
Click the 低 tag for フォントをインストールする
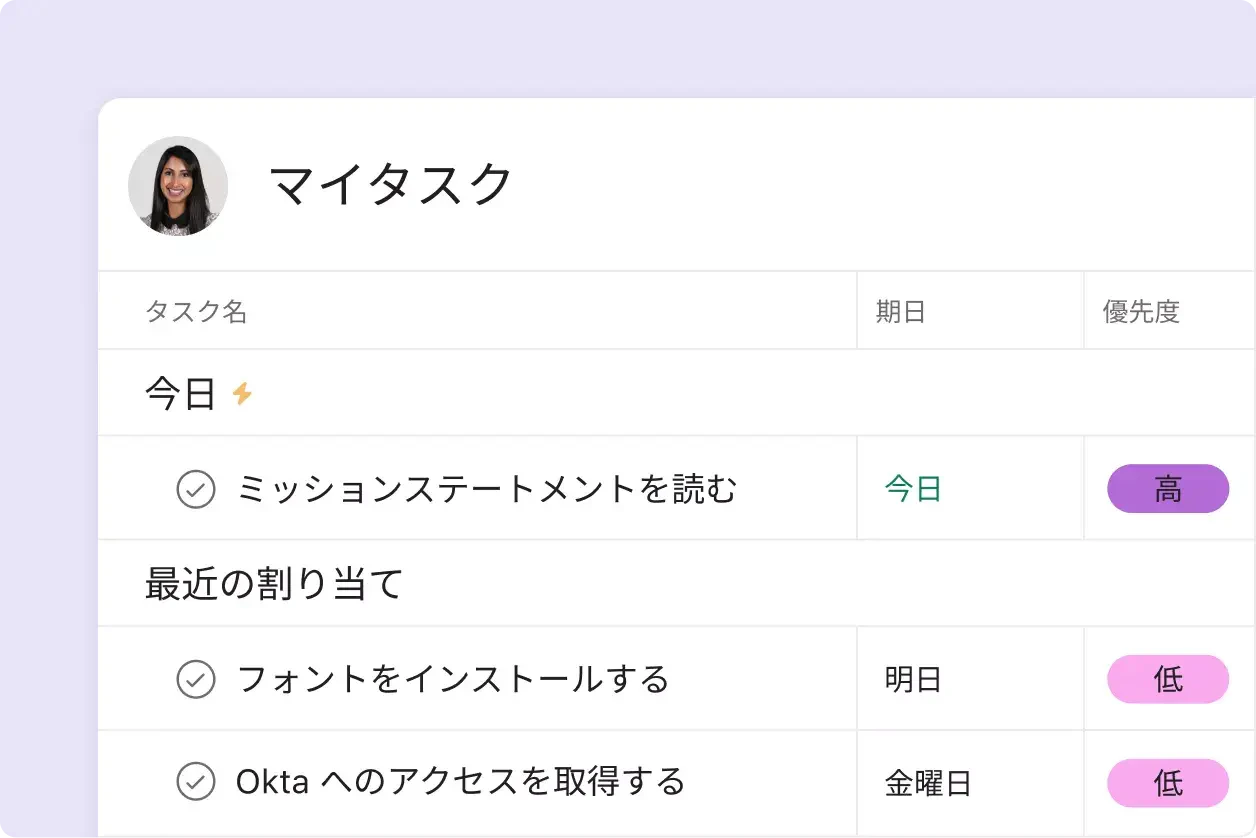1168,679
